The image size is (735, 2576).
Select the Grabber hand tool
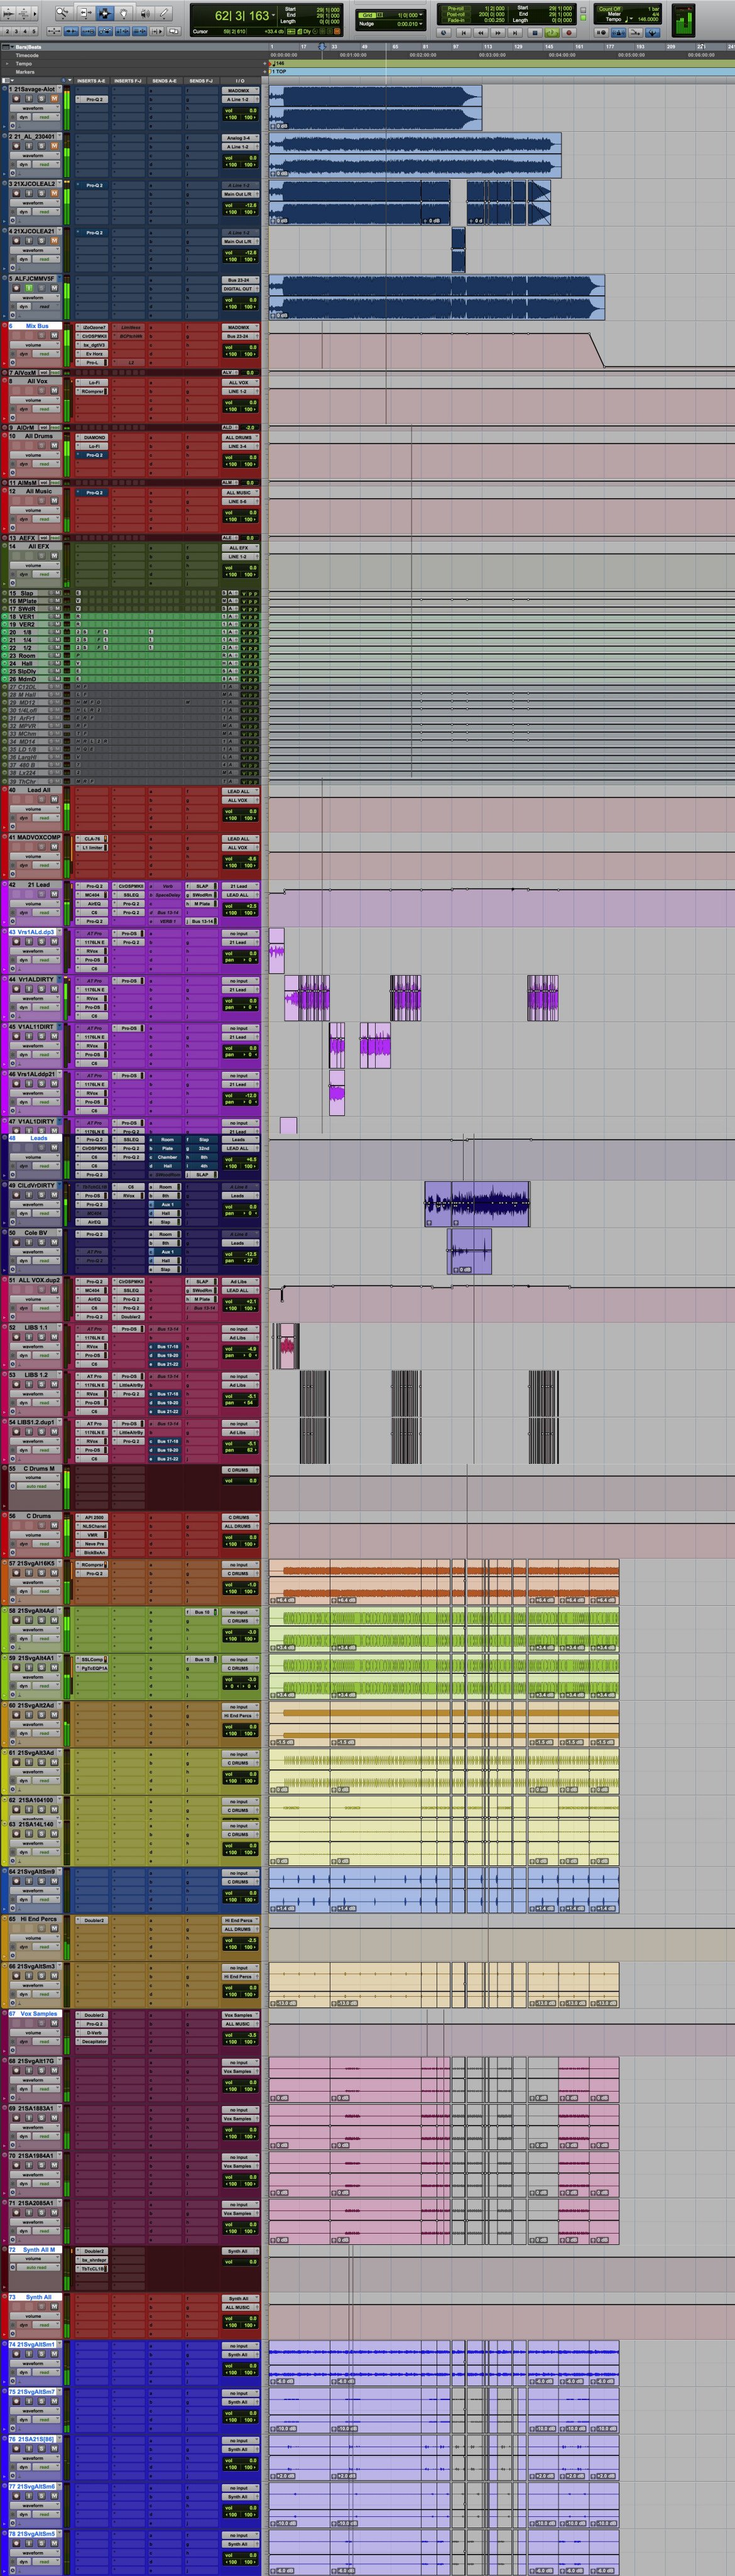(x=124, y=12)
